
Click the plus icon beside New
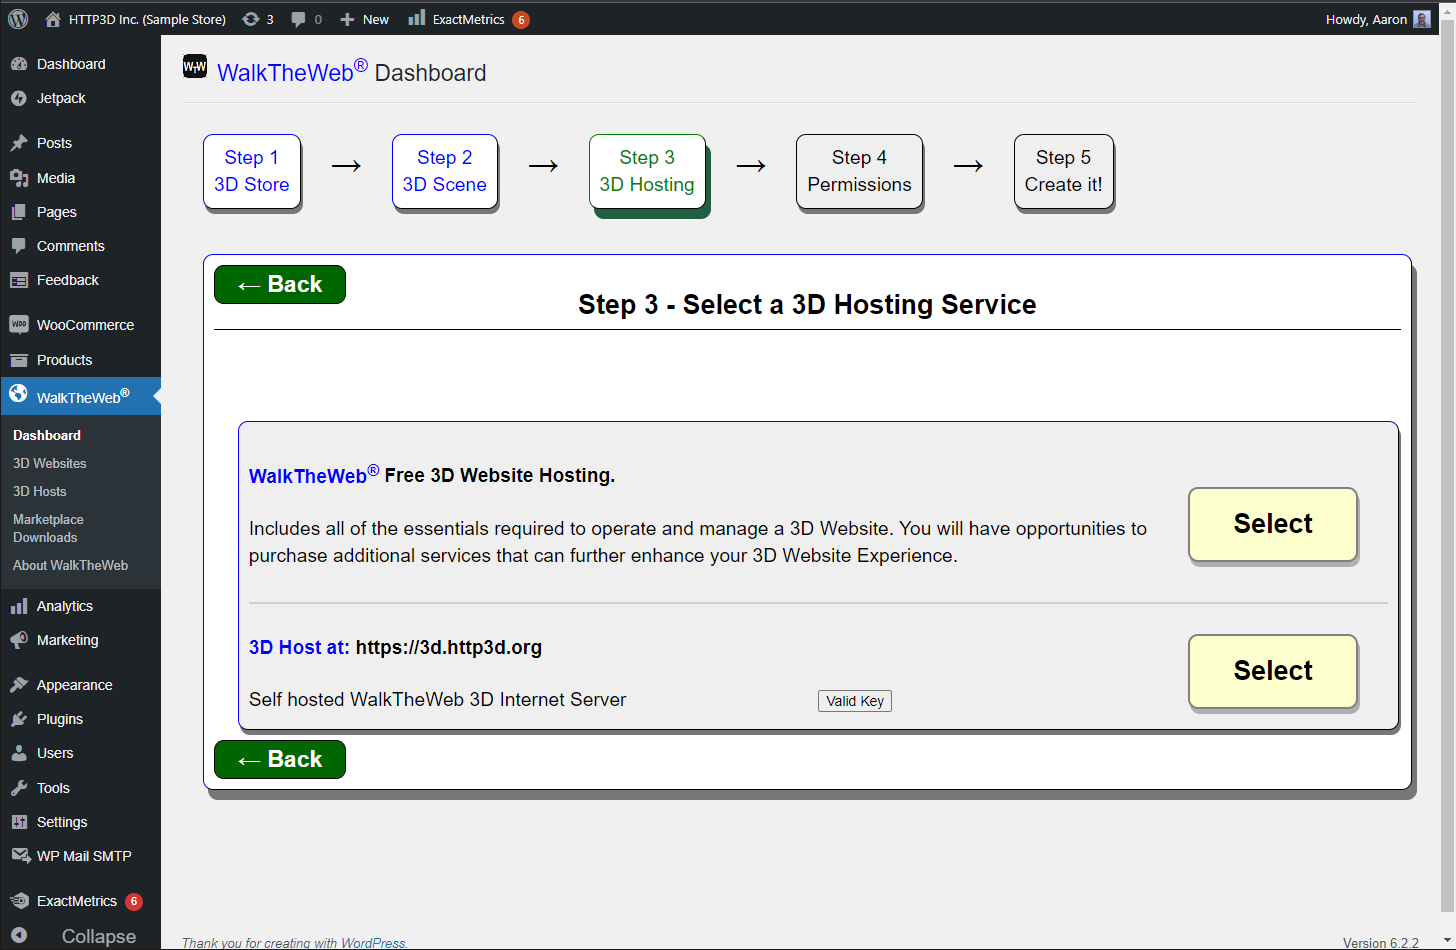point(347,19)
